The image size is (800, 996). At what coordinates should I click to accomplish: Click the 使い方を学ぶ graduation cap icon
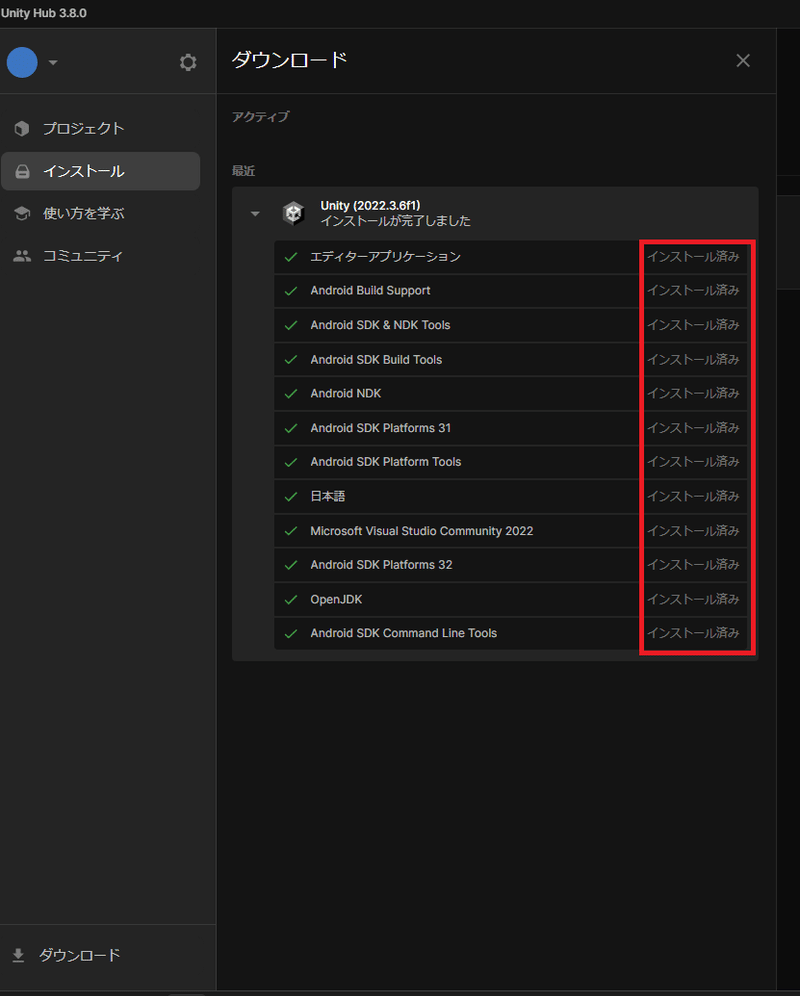(x=22, y=213)
